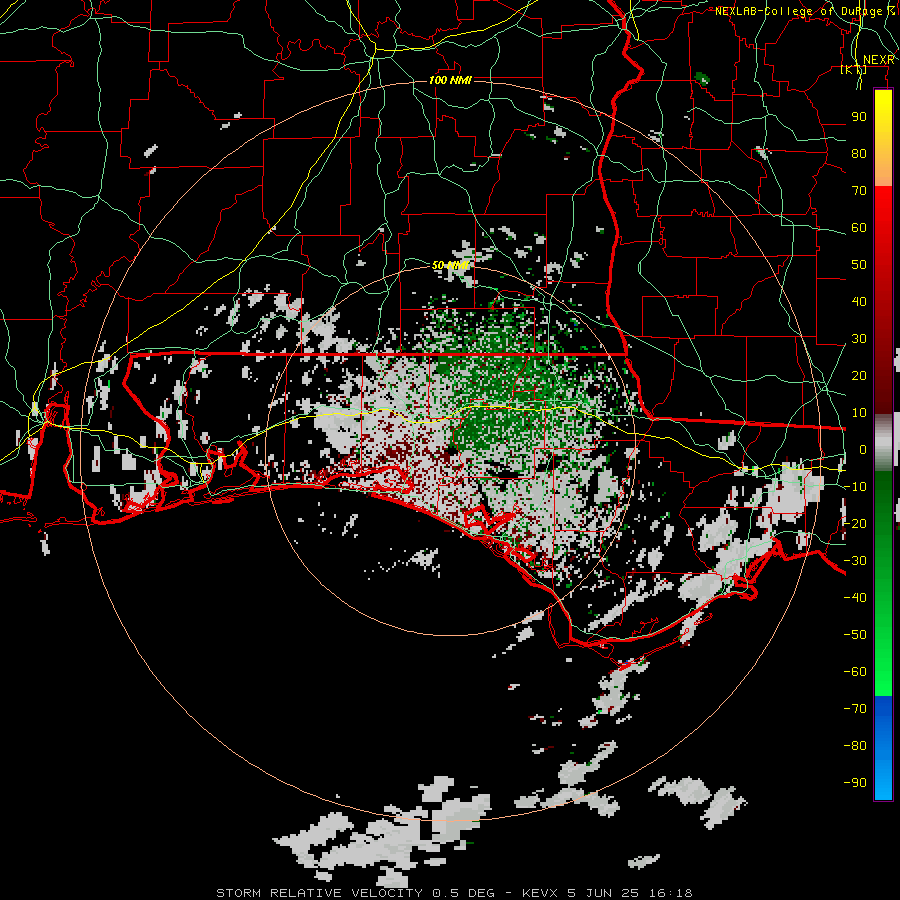Click the -70 value on the velocity scale
900x900 pixels.
(x=855, y=709)
